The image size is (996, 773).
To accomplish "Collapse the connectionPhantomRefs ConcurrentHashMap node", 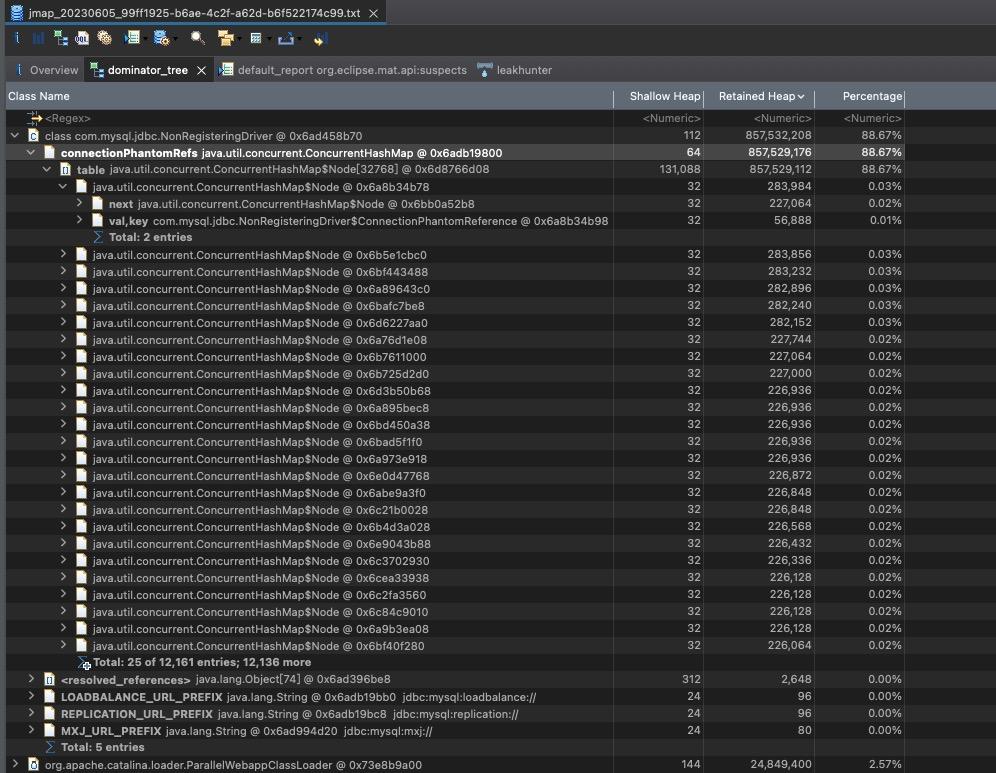I will tap(31, 153).
